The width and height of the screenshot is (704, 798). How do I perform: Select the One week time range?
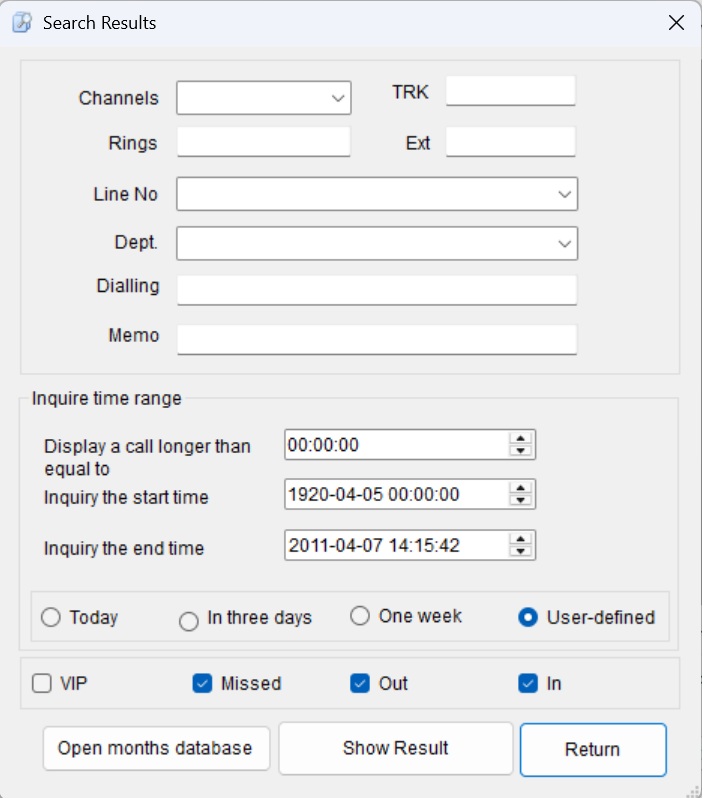coord(360,616)
